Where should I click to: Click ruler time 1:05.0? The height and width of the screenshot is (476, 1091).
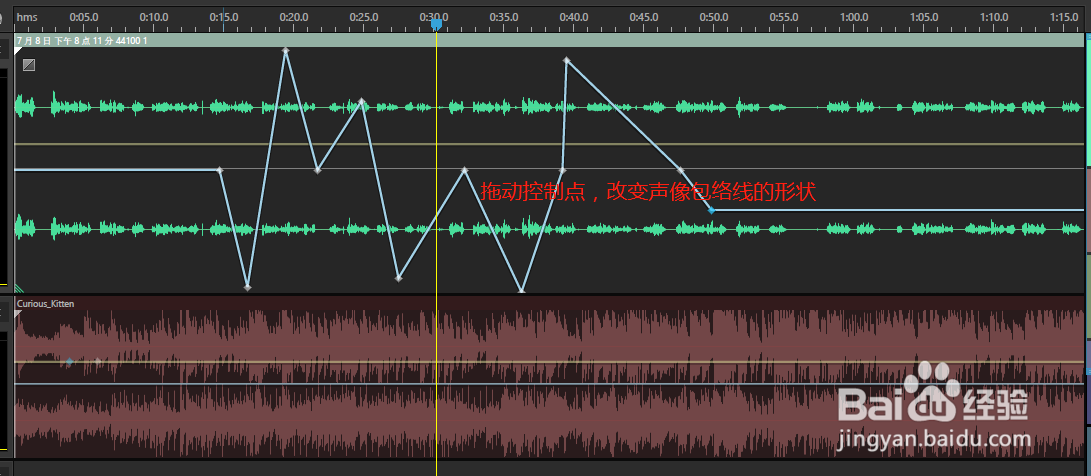click(x=924, y=17)
